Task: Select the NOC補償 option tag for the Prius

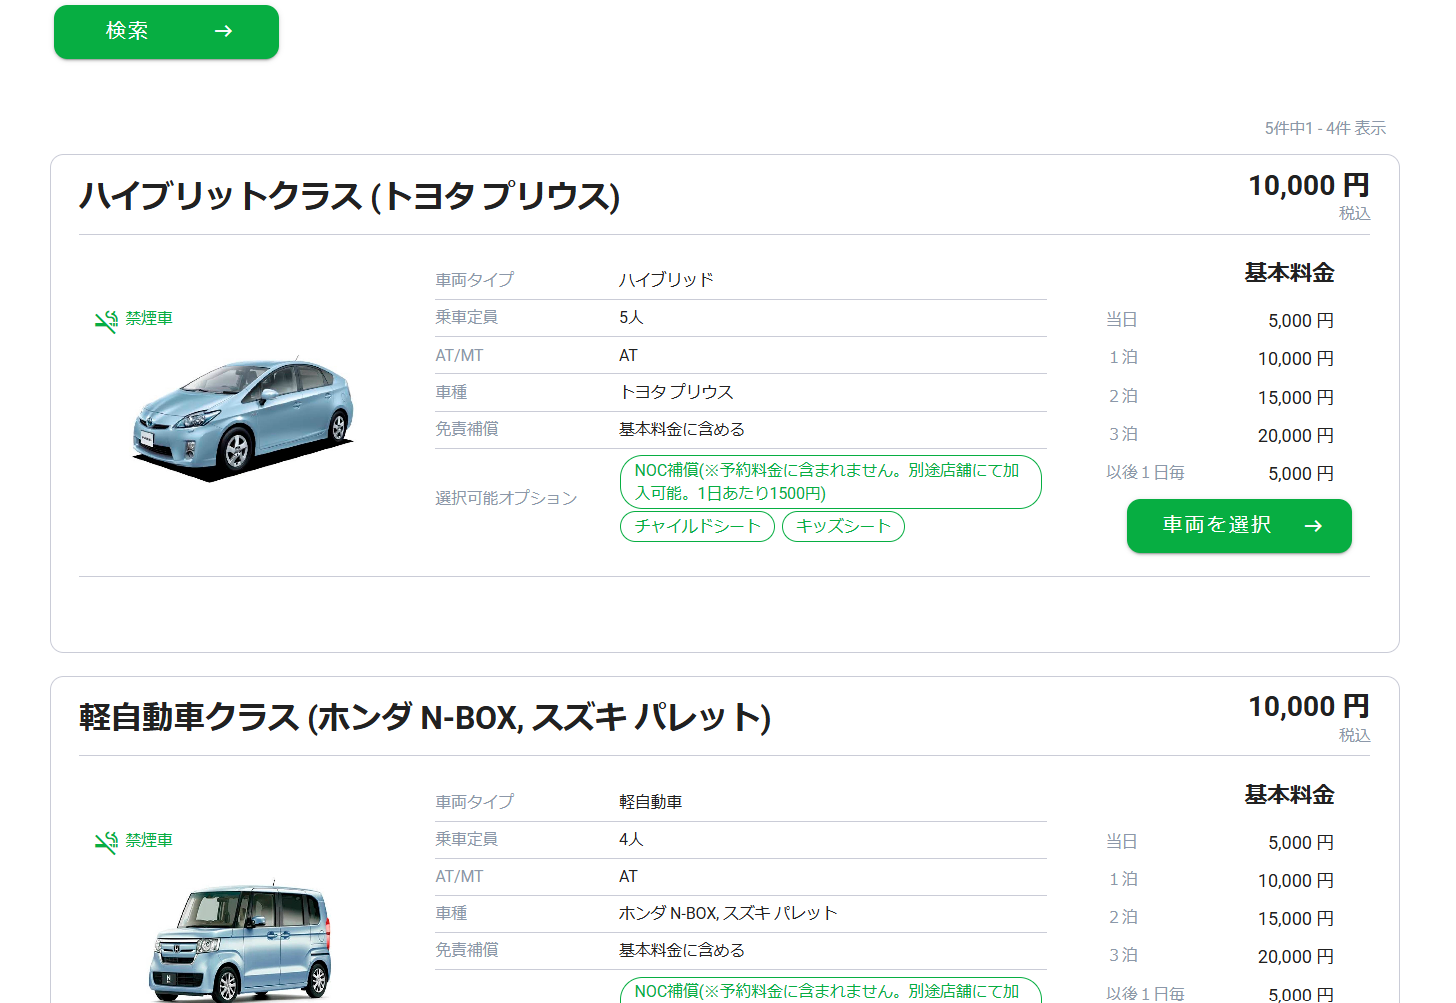Action: 830,482
